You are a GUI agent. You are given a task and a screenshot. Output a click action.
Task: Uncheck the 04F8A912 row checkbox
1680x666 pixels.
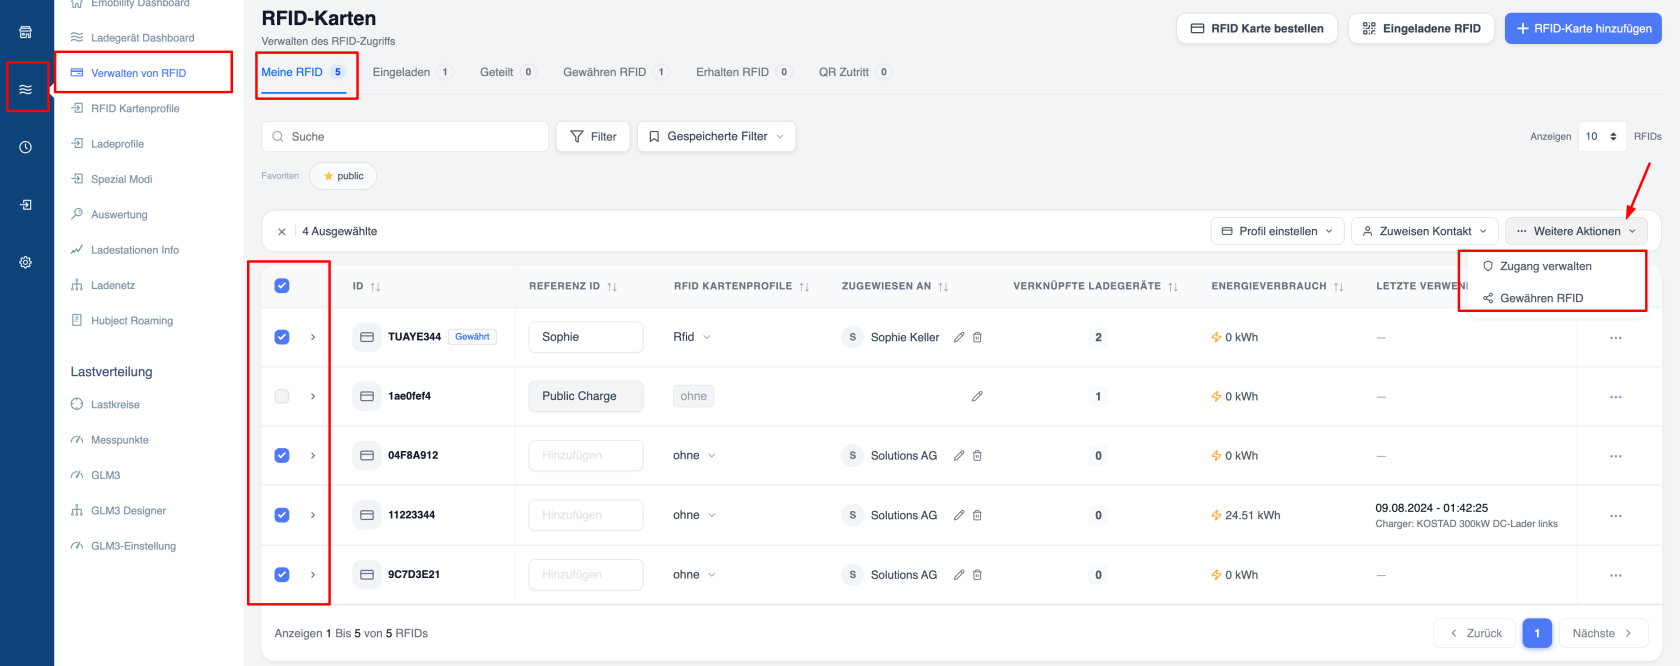[282, 455]
